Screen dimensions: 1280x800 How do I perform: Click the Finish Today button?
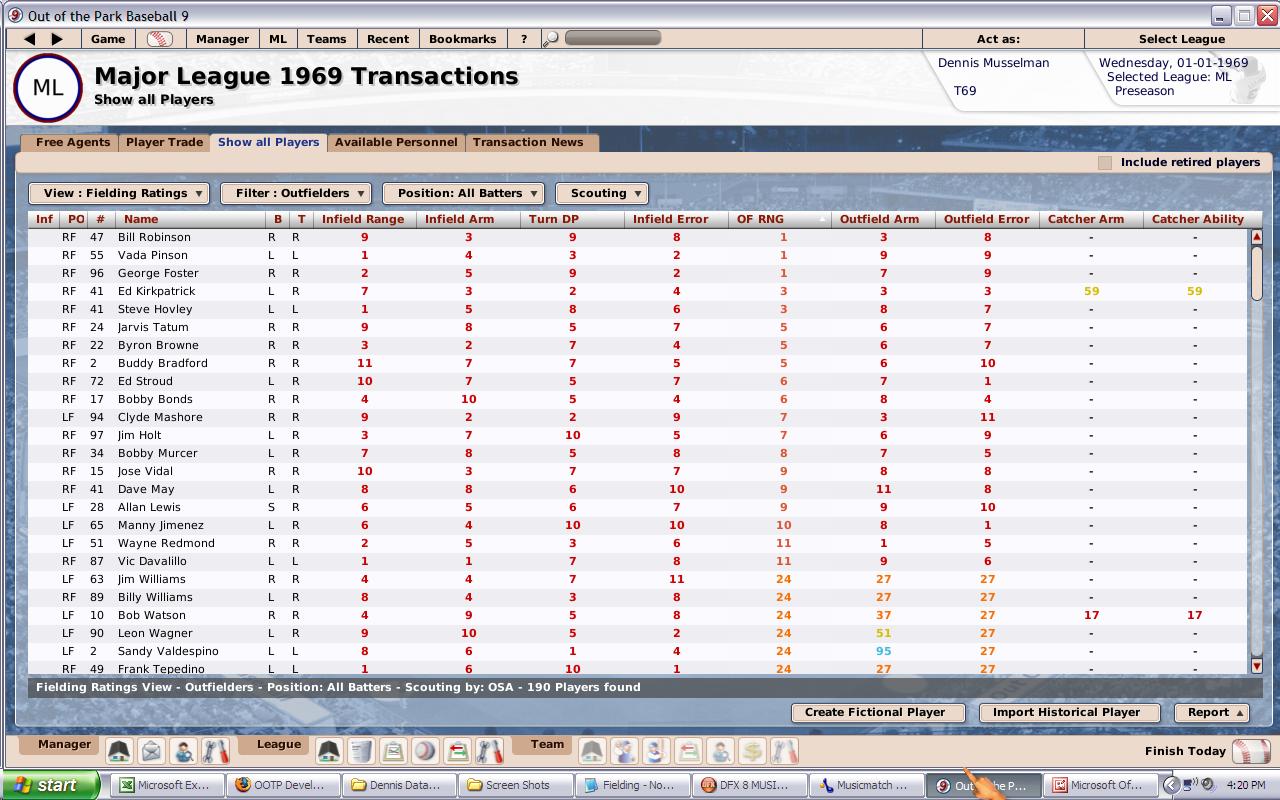[1207, 751]
